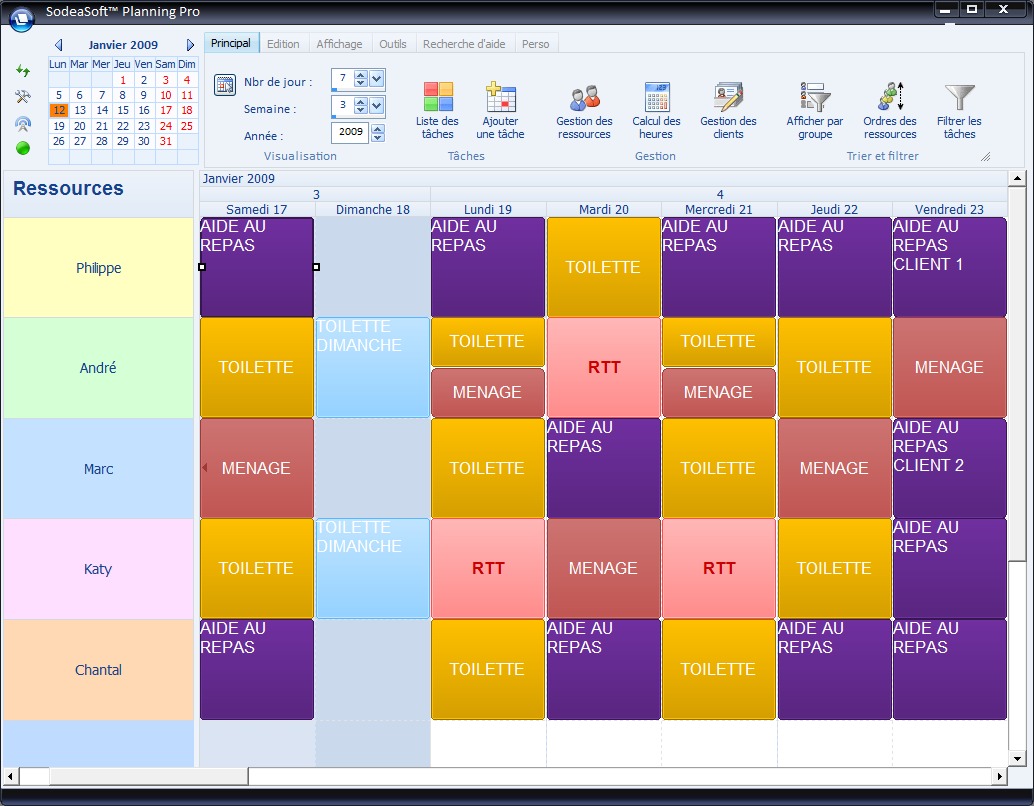Open the Nbr de jour dropdown
Screen dimensions: 1034x806
374,78
